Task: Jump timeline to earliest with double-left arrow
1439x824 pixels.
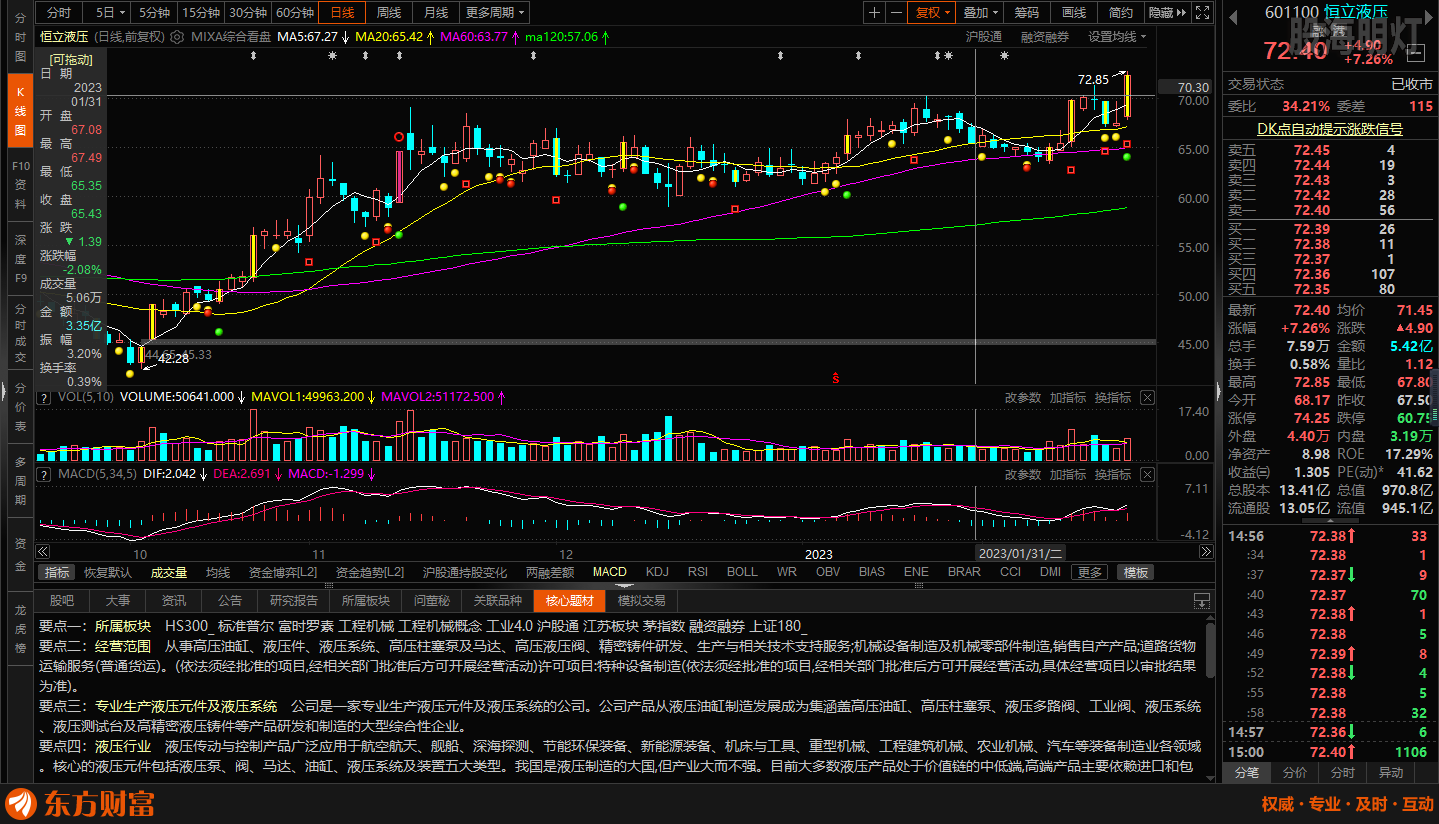Action: pyautogui.click(x=43, y=552)
